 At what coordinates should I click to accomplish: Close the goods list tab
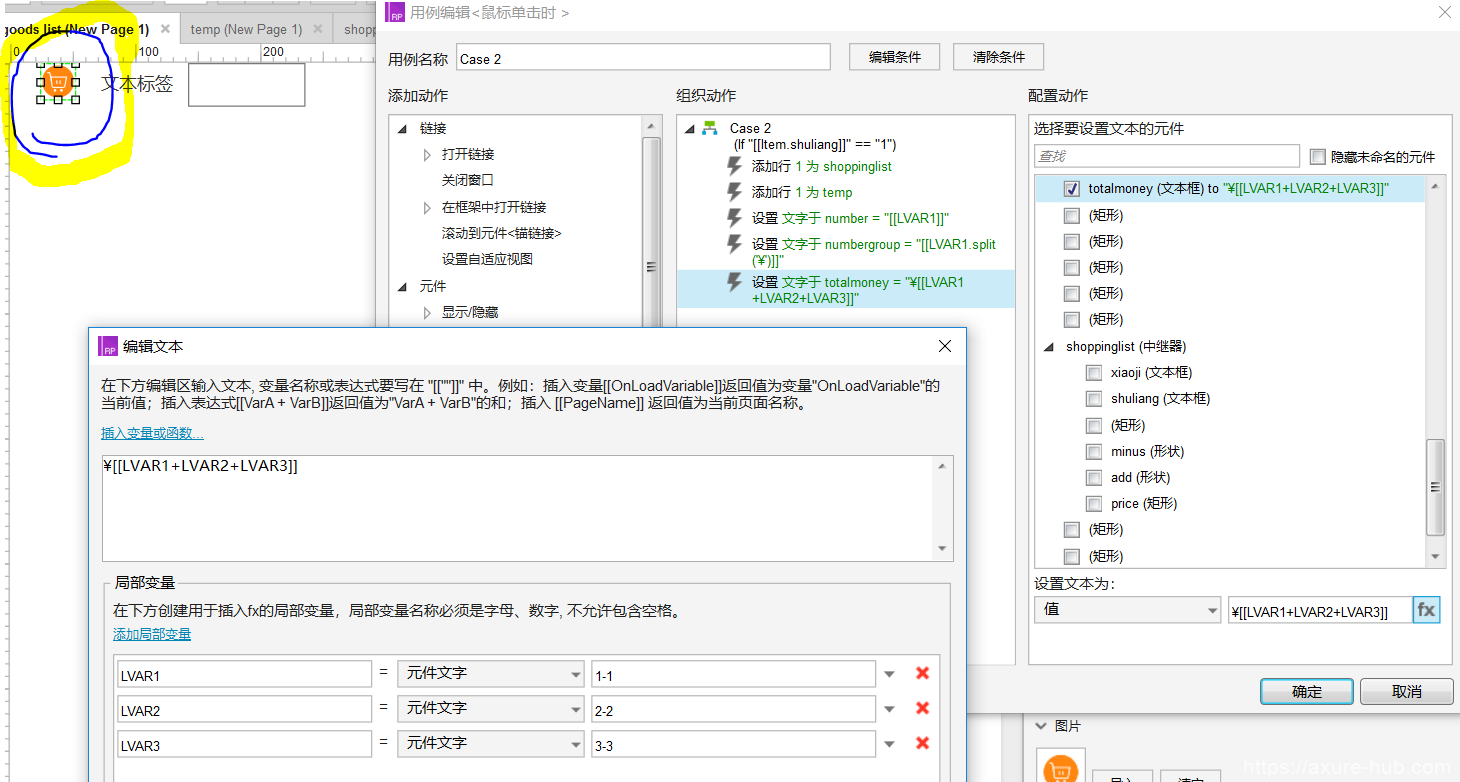pos(166,29)
